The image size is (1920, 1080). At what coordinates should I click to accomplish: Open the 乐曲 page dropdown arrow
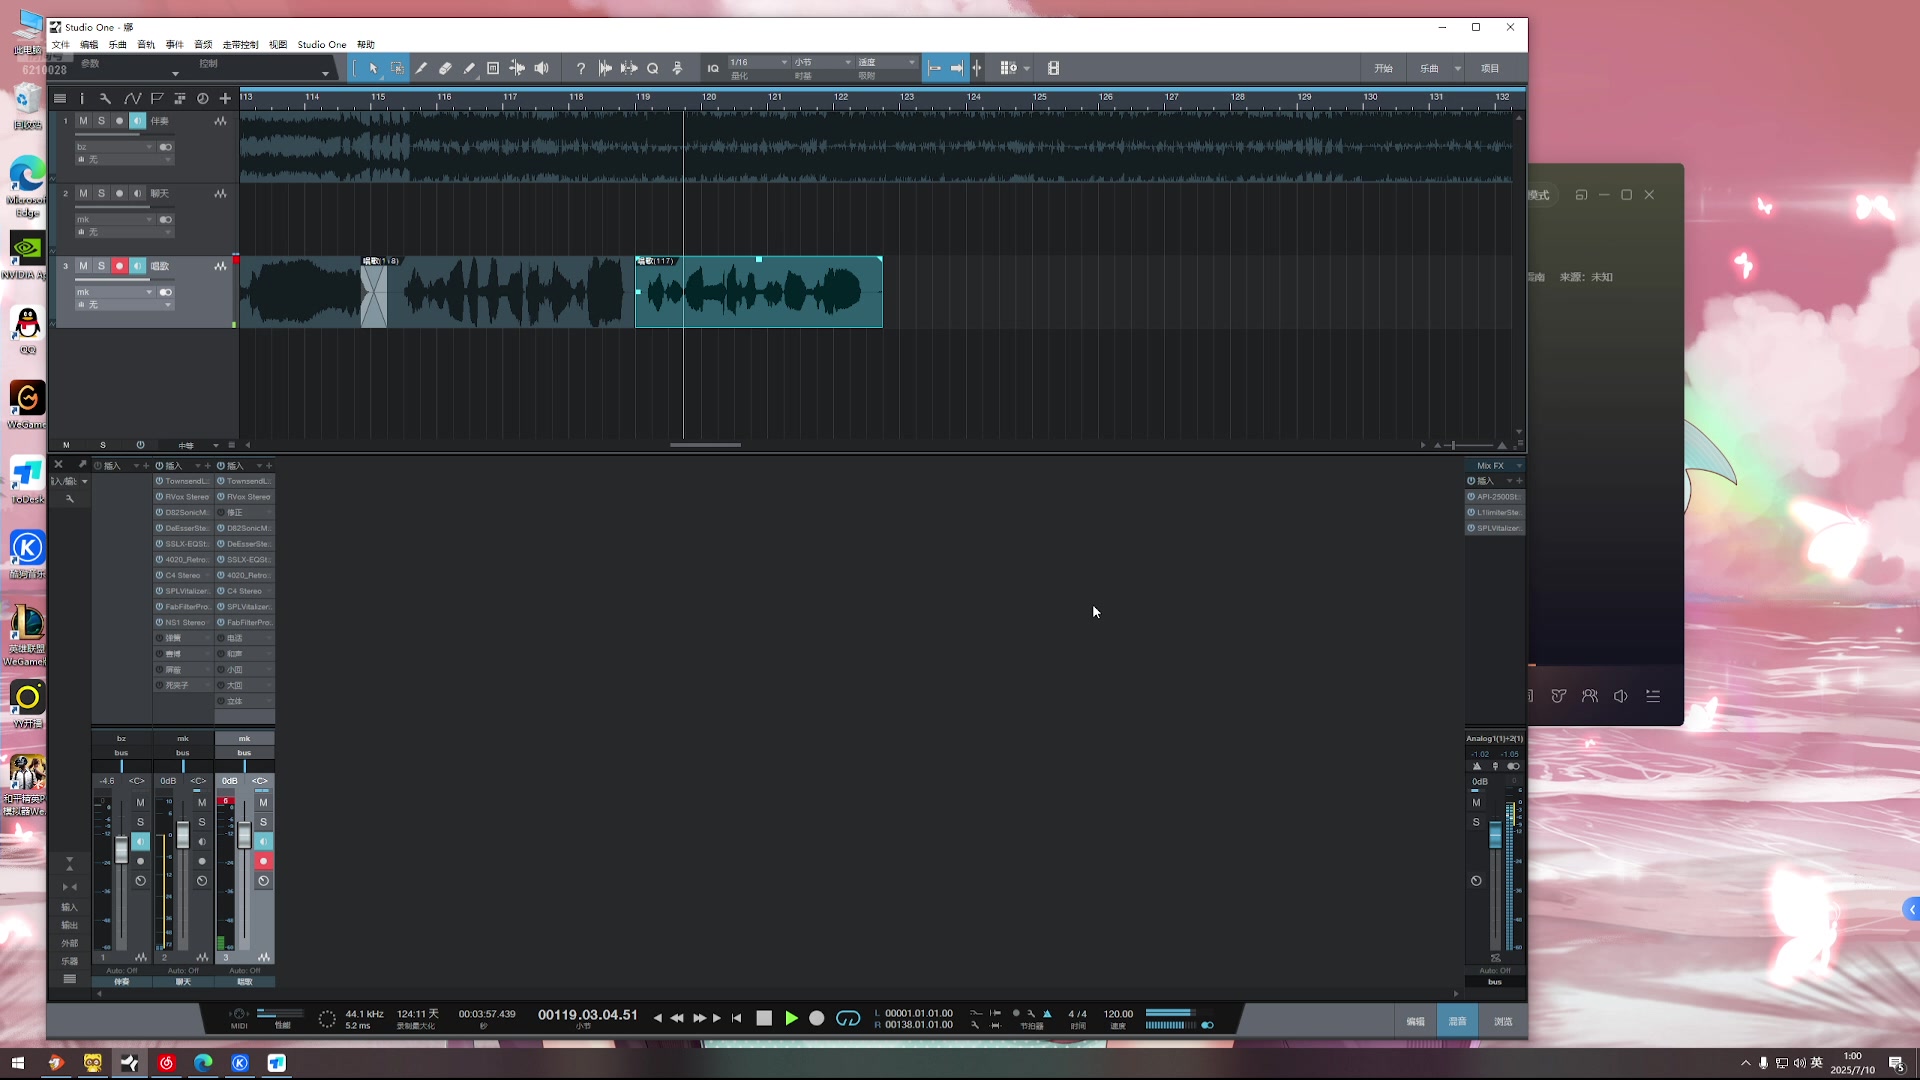(1457, 69)
